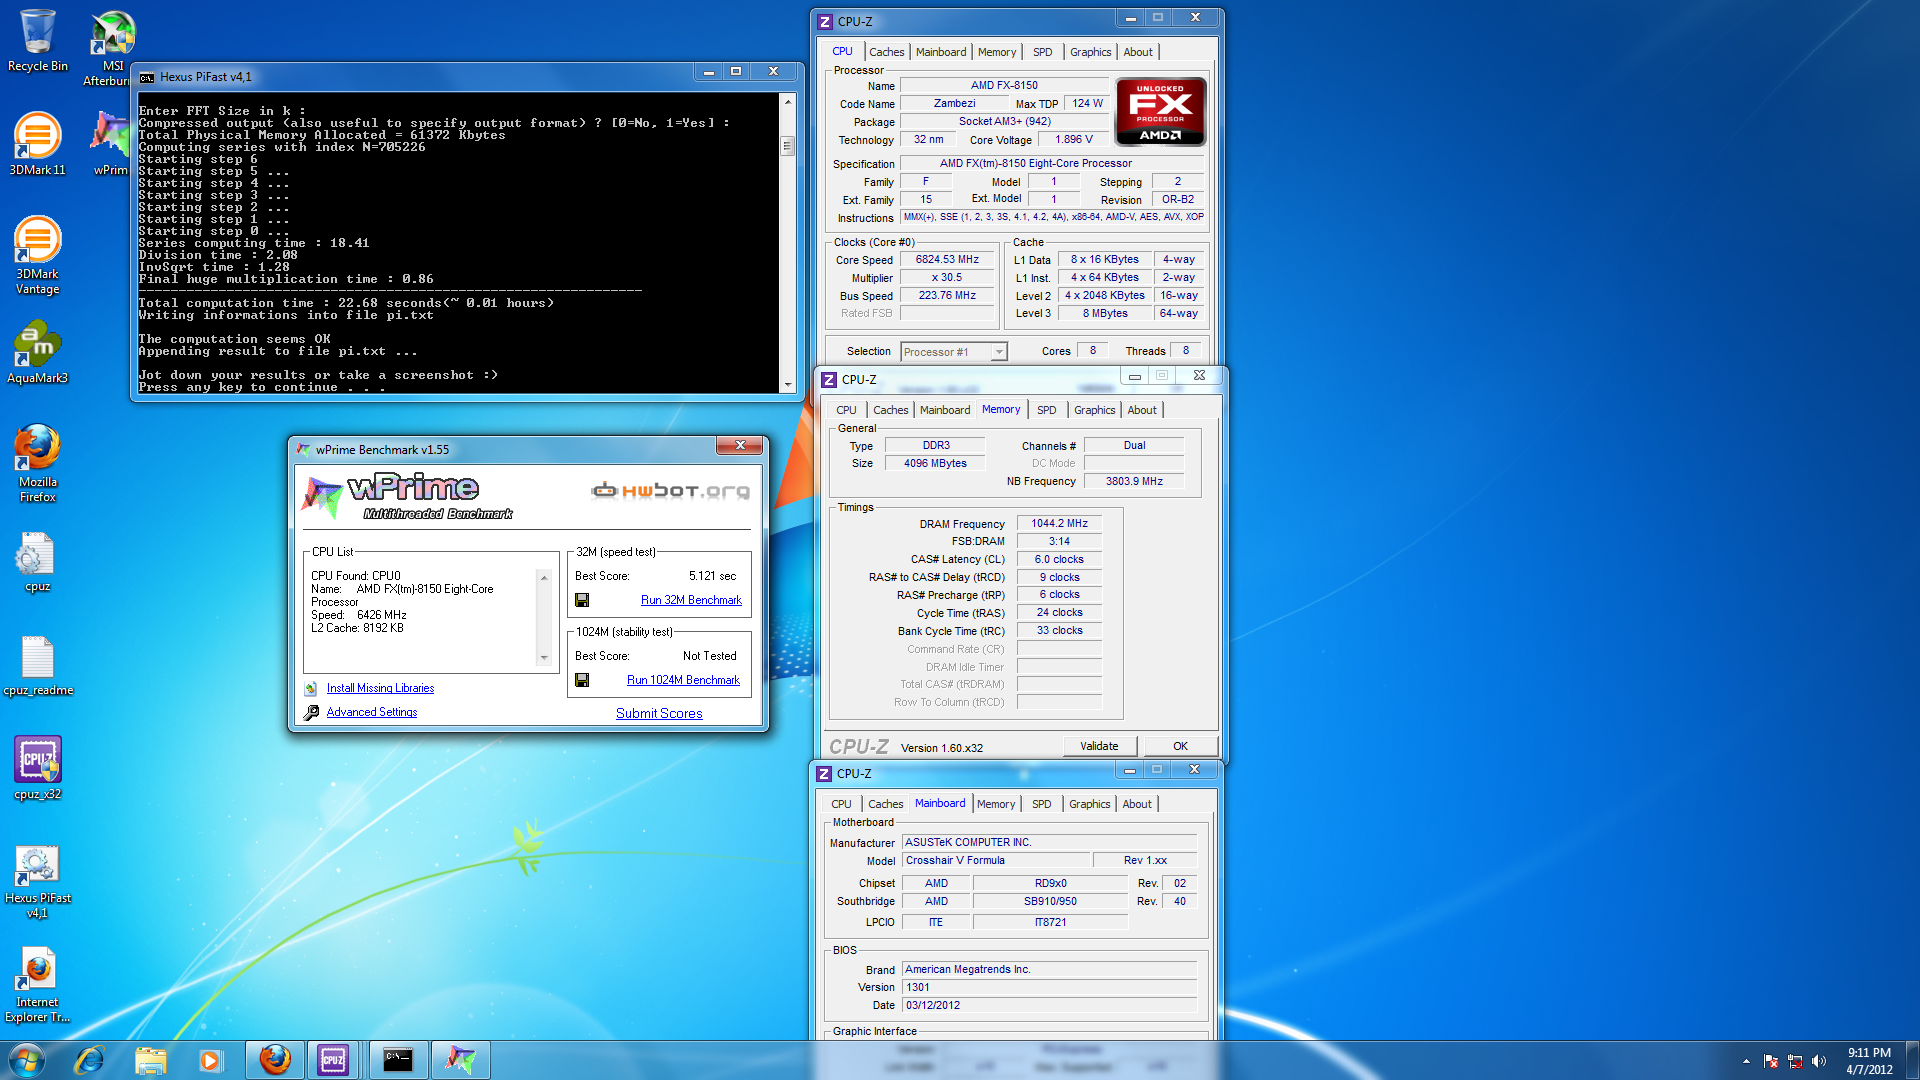Select CPU tab in Memory CPU-Z window

pyautogui.click(x=846, y=410)
